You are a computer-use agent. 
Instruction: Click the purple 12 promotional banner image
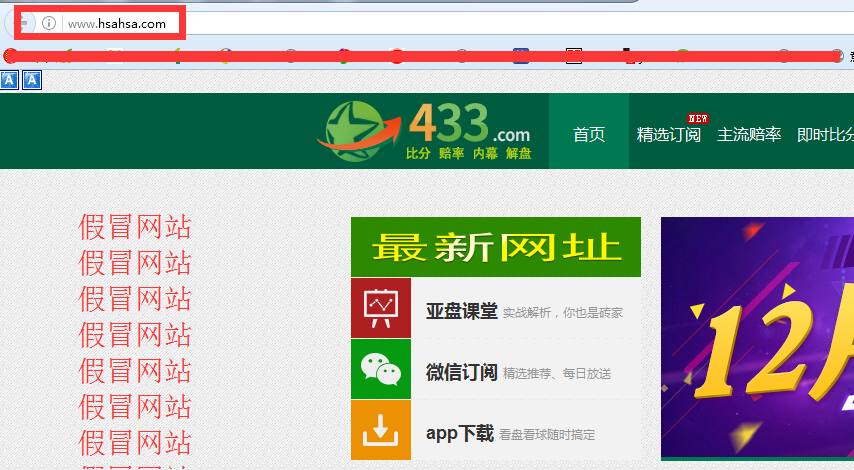click(x=757, y=337)
